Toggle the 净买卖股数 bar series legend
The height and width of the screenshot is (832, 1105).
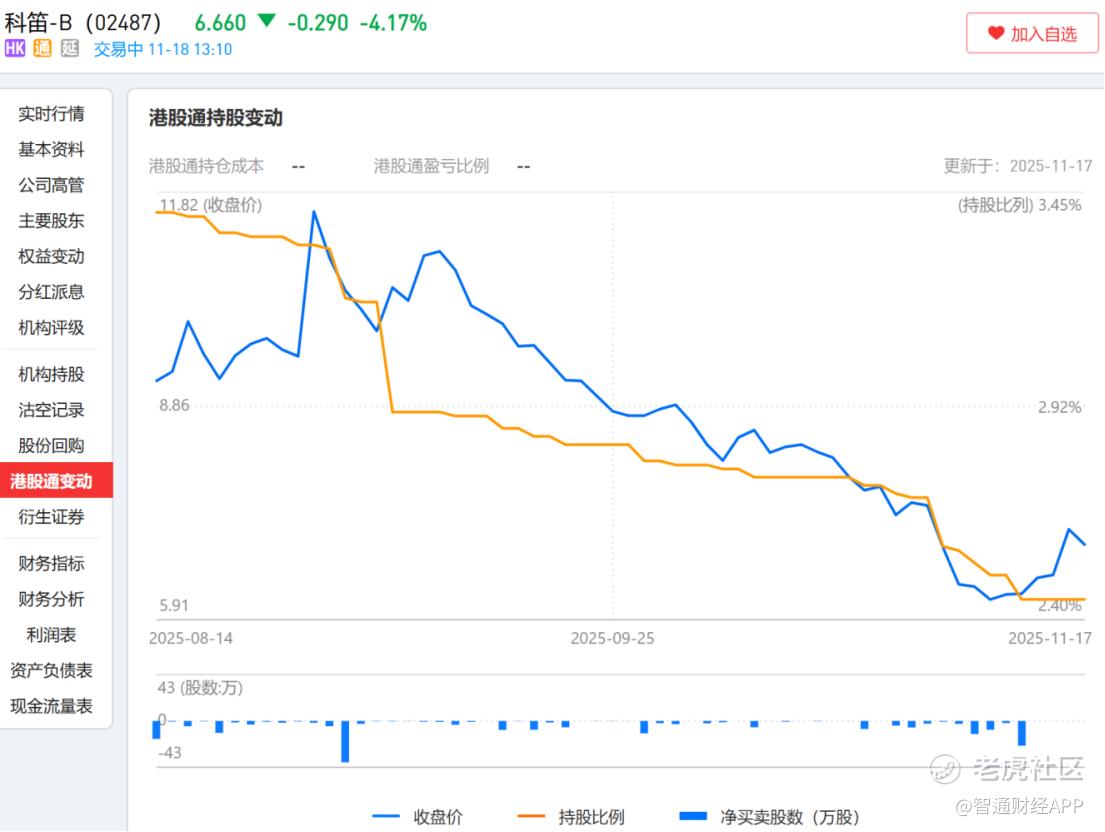[768, 817]
